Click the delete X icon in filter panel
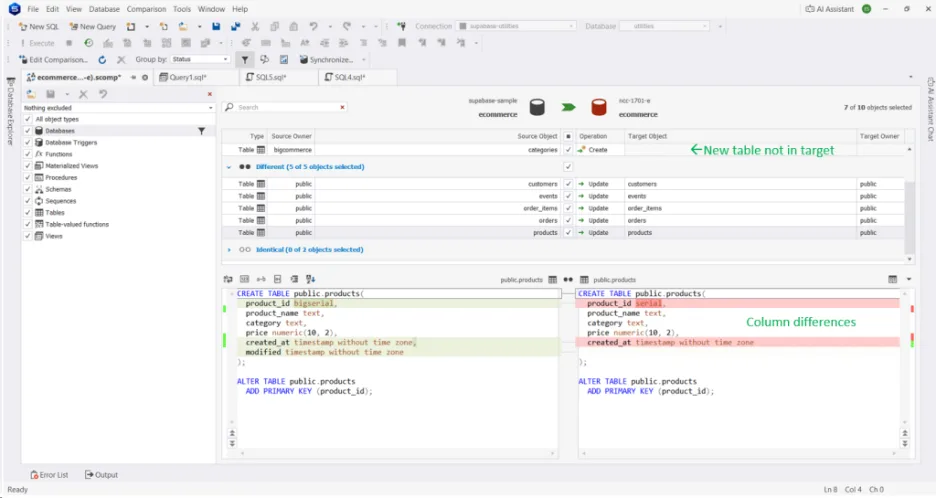 click(x=83, y=94)
